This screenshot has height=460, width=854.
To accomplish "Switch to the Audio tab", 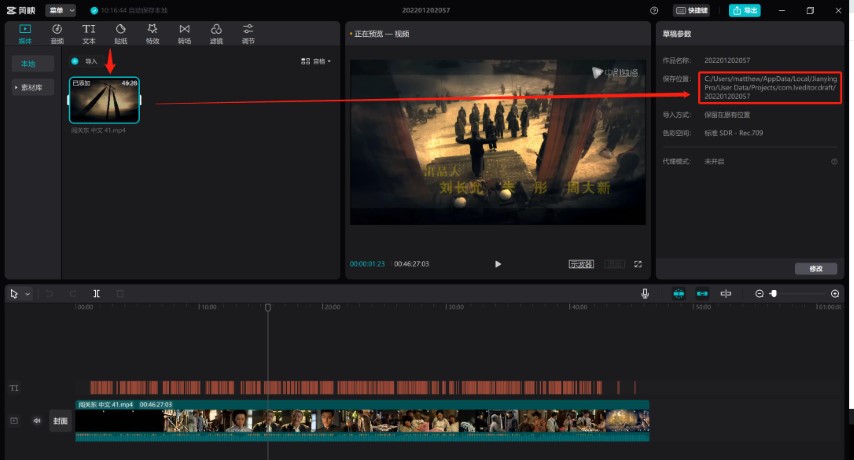I will pyautogui.click(x=57, y=34).
